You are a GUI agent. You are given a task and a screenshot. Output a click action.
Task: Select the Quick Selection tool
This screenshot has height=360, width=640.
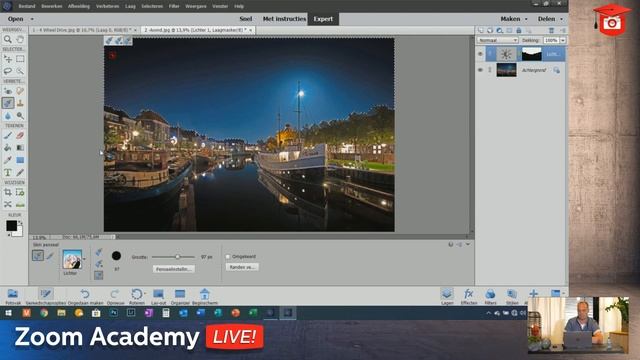20,71
